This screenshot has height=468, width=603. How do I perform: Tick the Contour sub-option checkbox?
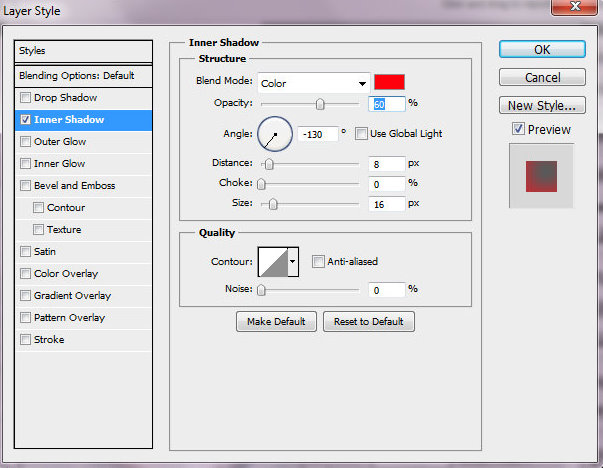(x=38, y=208)
